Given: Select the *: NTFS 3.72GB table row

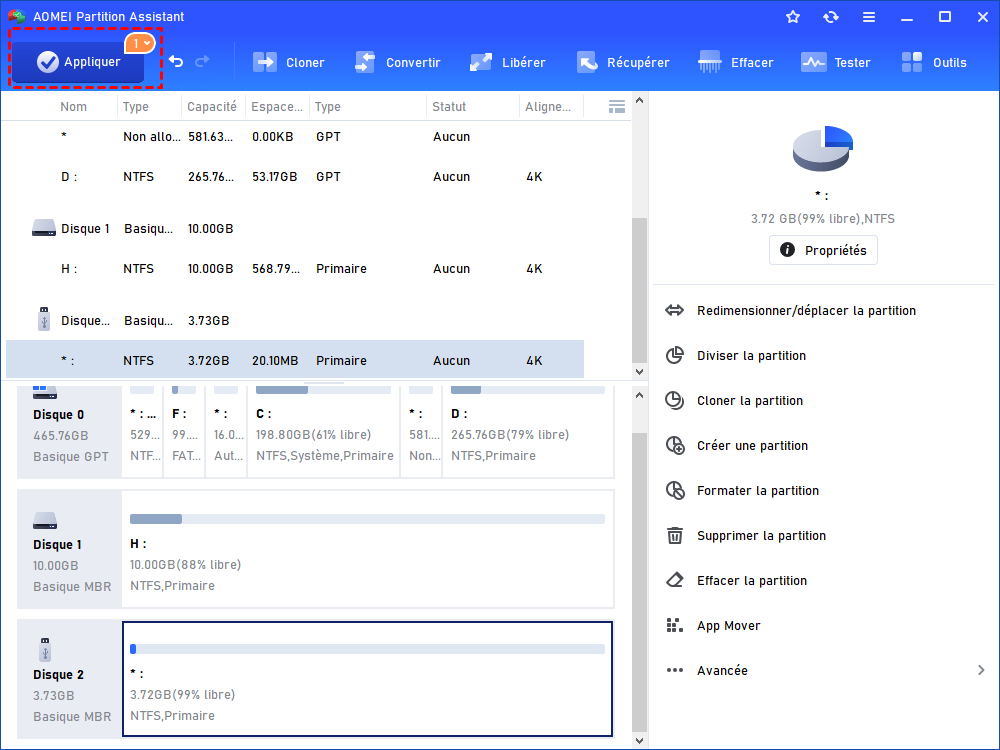Looking at the screenshot, I should point(295,360).
